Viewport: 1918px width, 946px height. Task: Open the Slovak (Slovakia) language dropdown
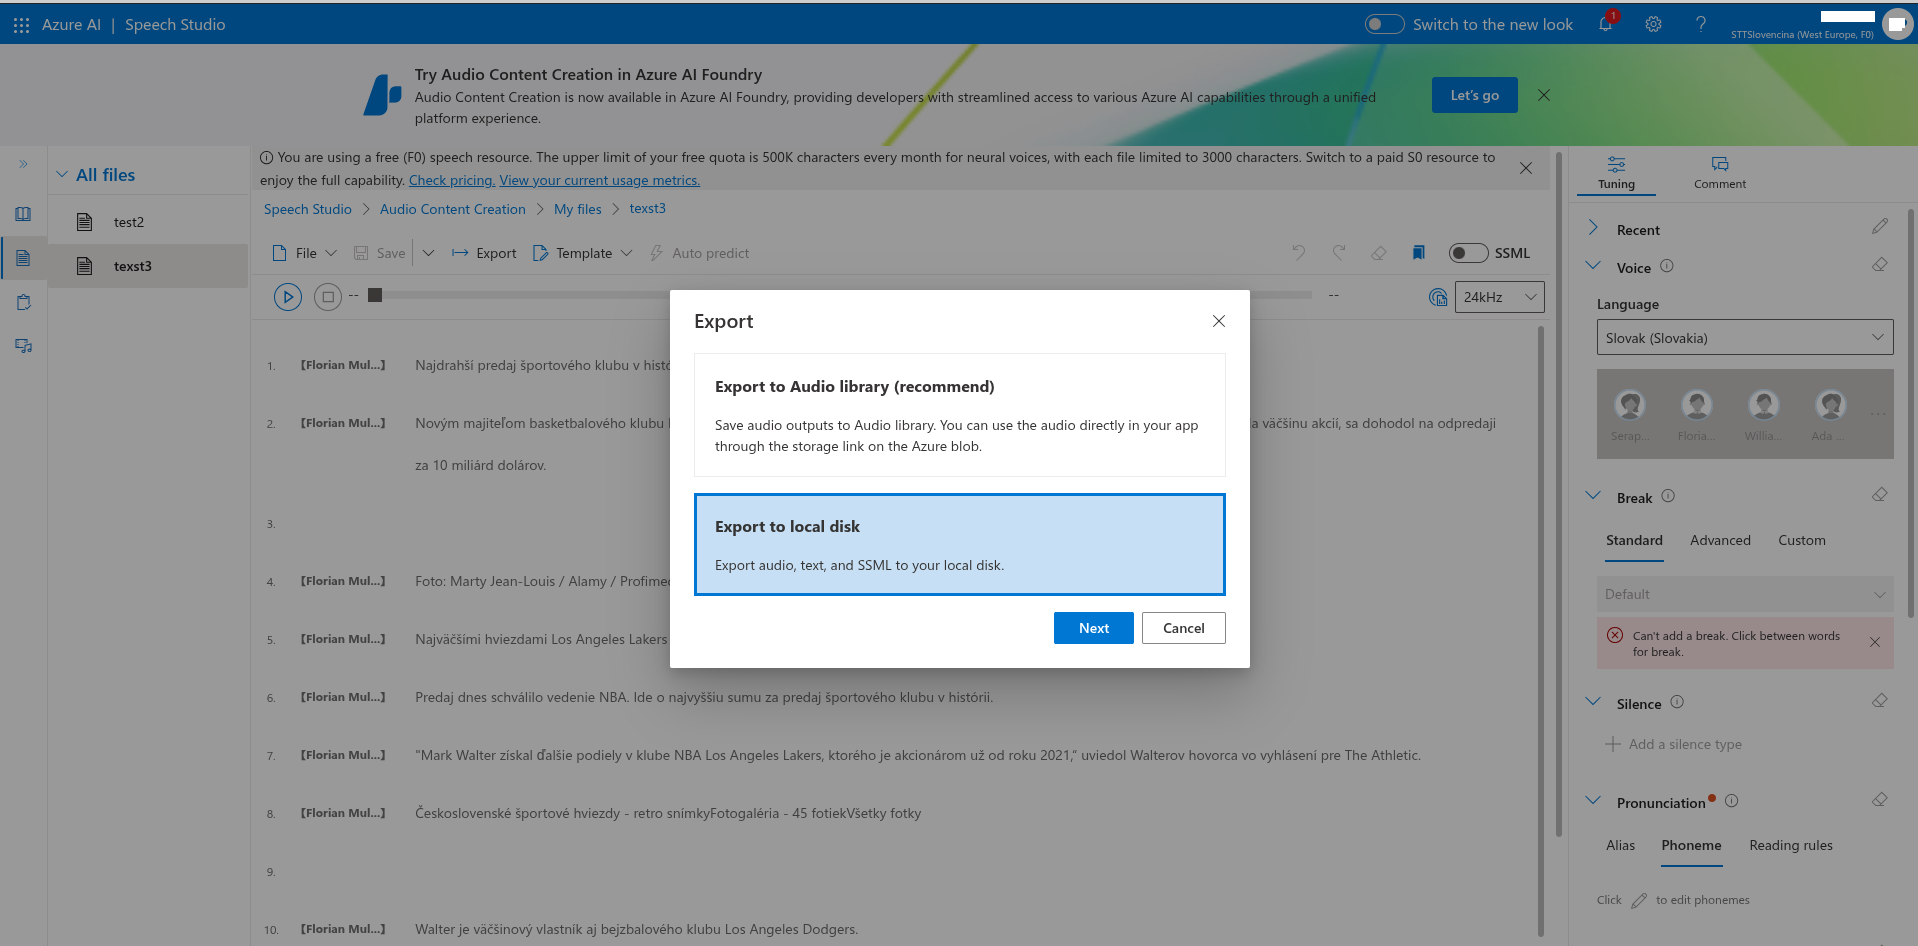click(1744, 338)
